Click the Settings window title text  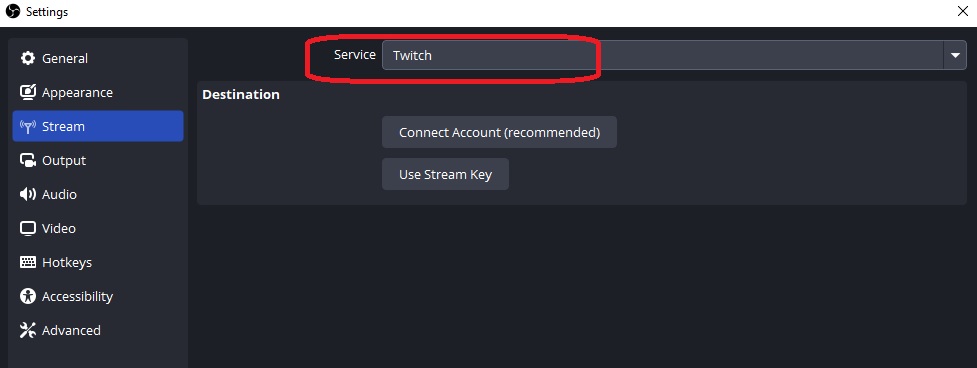[x=47, y=12]
